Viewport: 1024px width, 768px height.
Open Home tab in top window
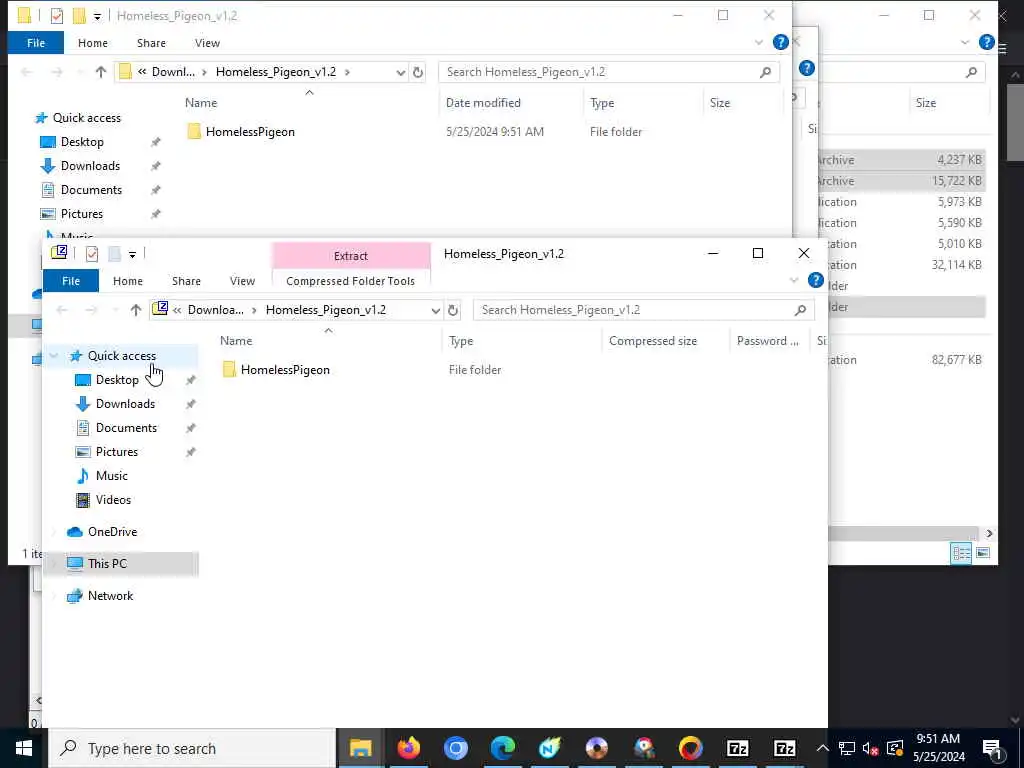[x=93, y=43]
